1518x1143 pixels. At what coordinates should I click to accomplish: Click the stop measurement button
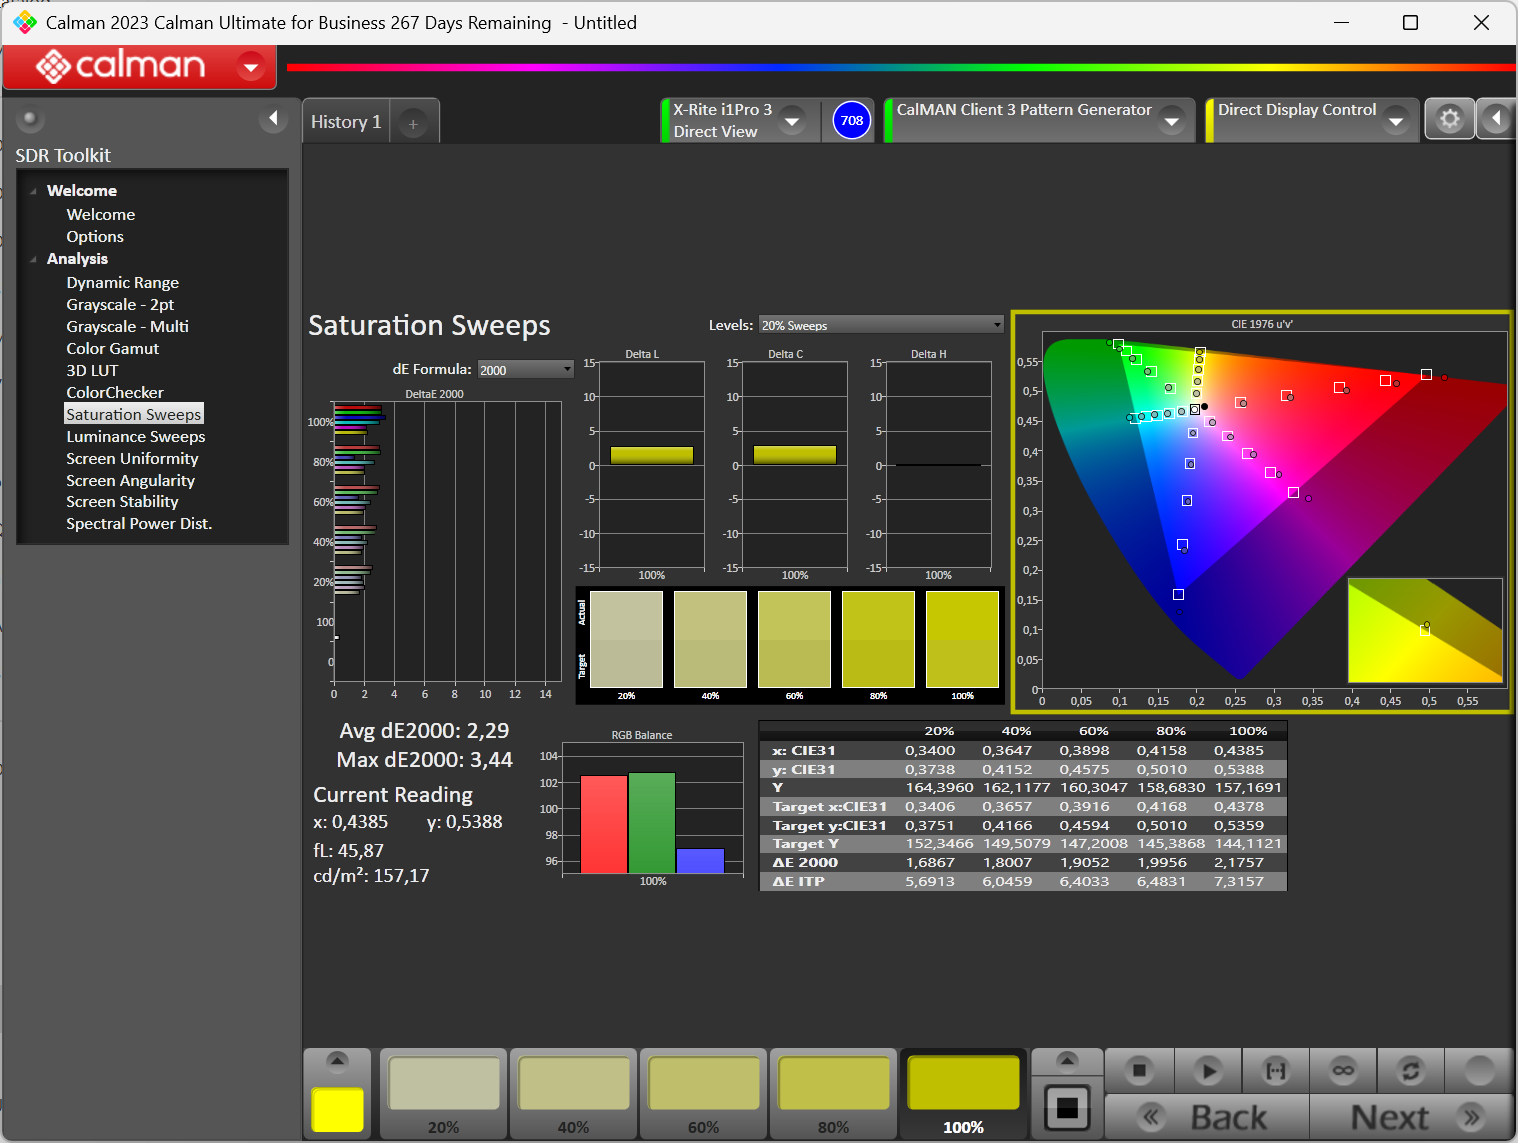point(1138,1071)
